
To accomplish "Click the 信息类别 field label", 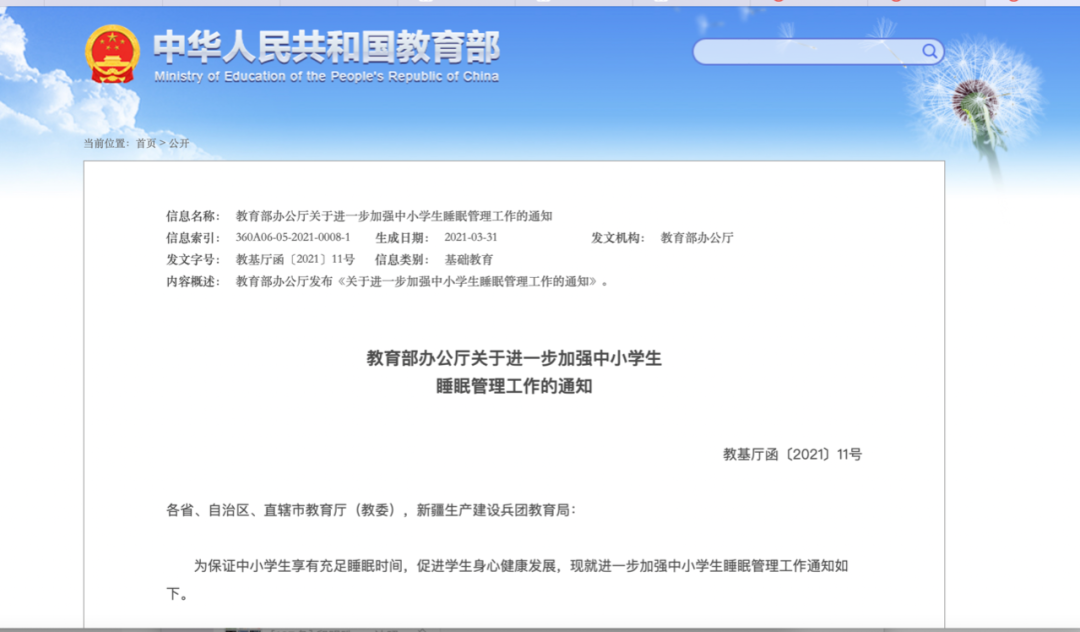I will tap(402, 260).
